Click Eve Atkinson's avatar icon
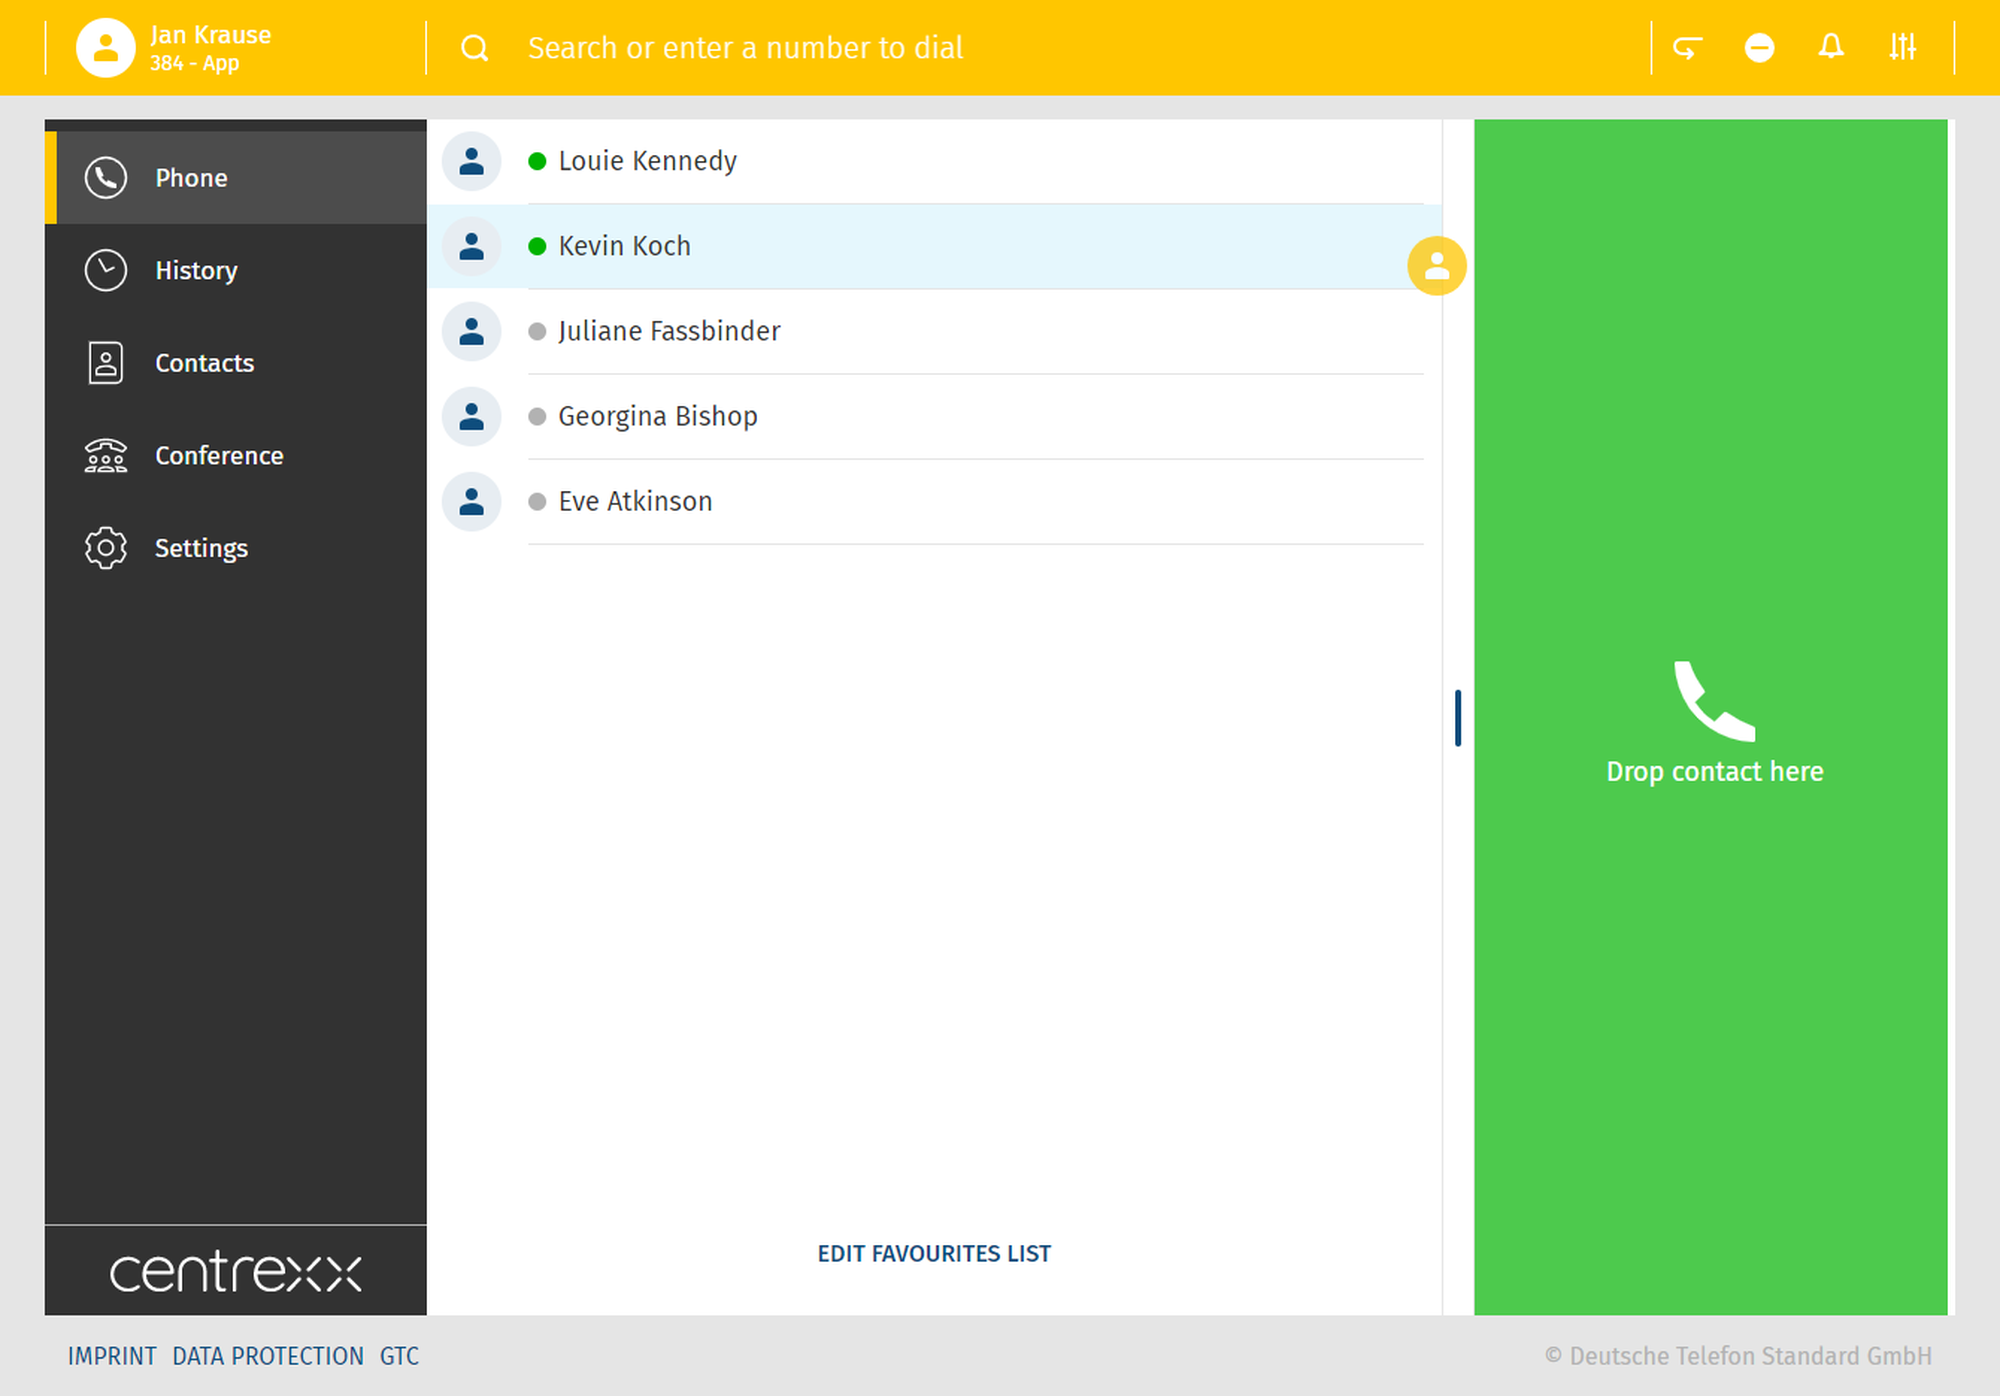The image size is (2000, 1396). [x=471, y=501]
